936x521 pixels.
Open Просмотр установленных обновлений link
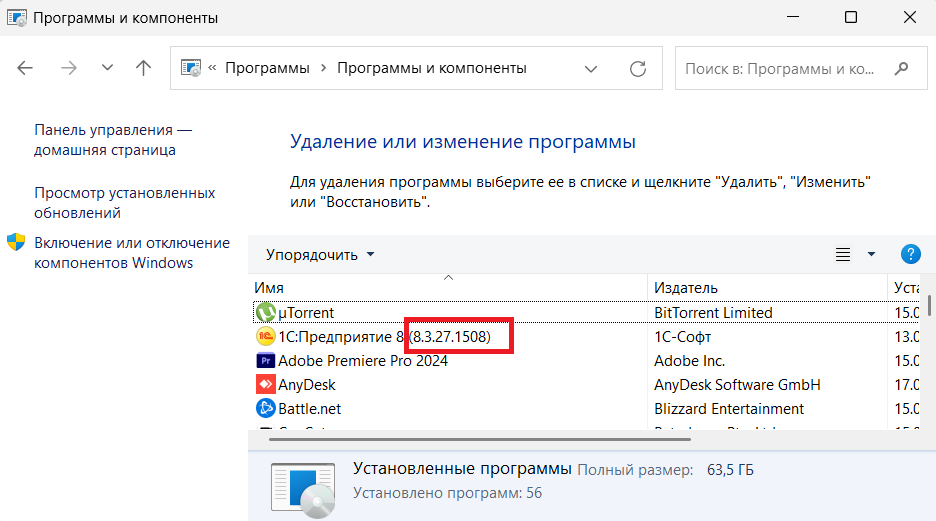tap(124, 203)
